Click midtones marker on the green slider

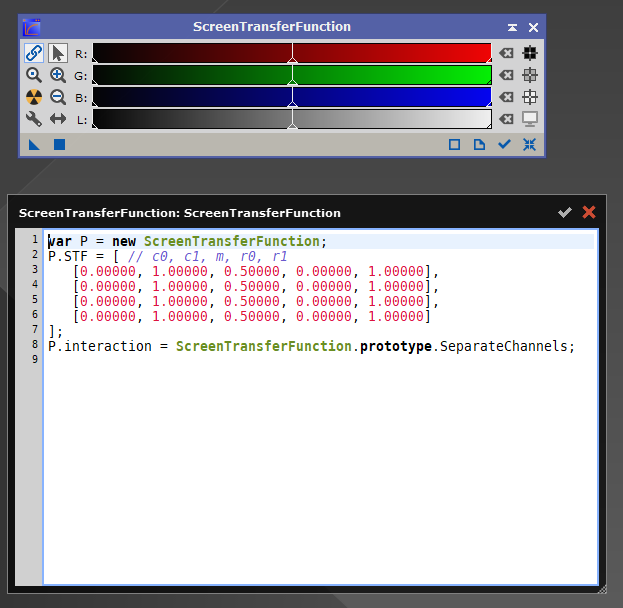[x=292, y=81]
